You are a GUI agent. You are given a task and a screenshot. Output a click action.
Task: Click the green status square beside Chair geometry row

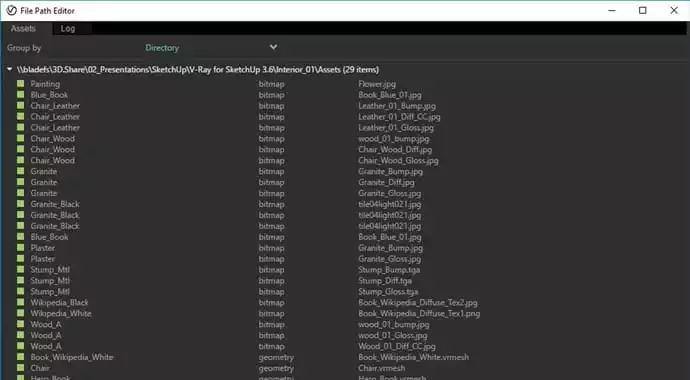(21, 368)
